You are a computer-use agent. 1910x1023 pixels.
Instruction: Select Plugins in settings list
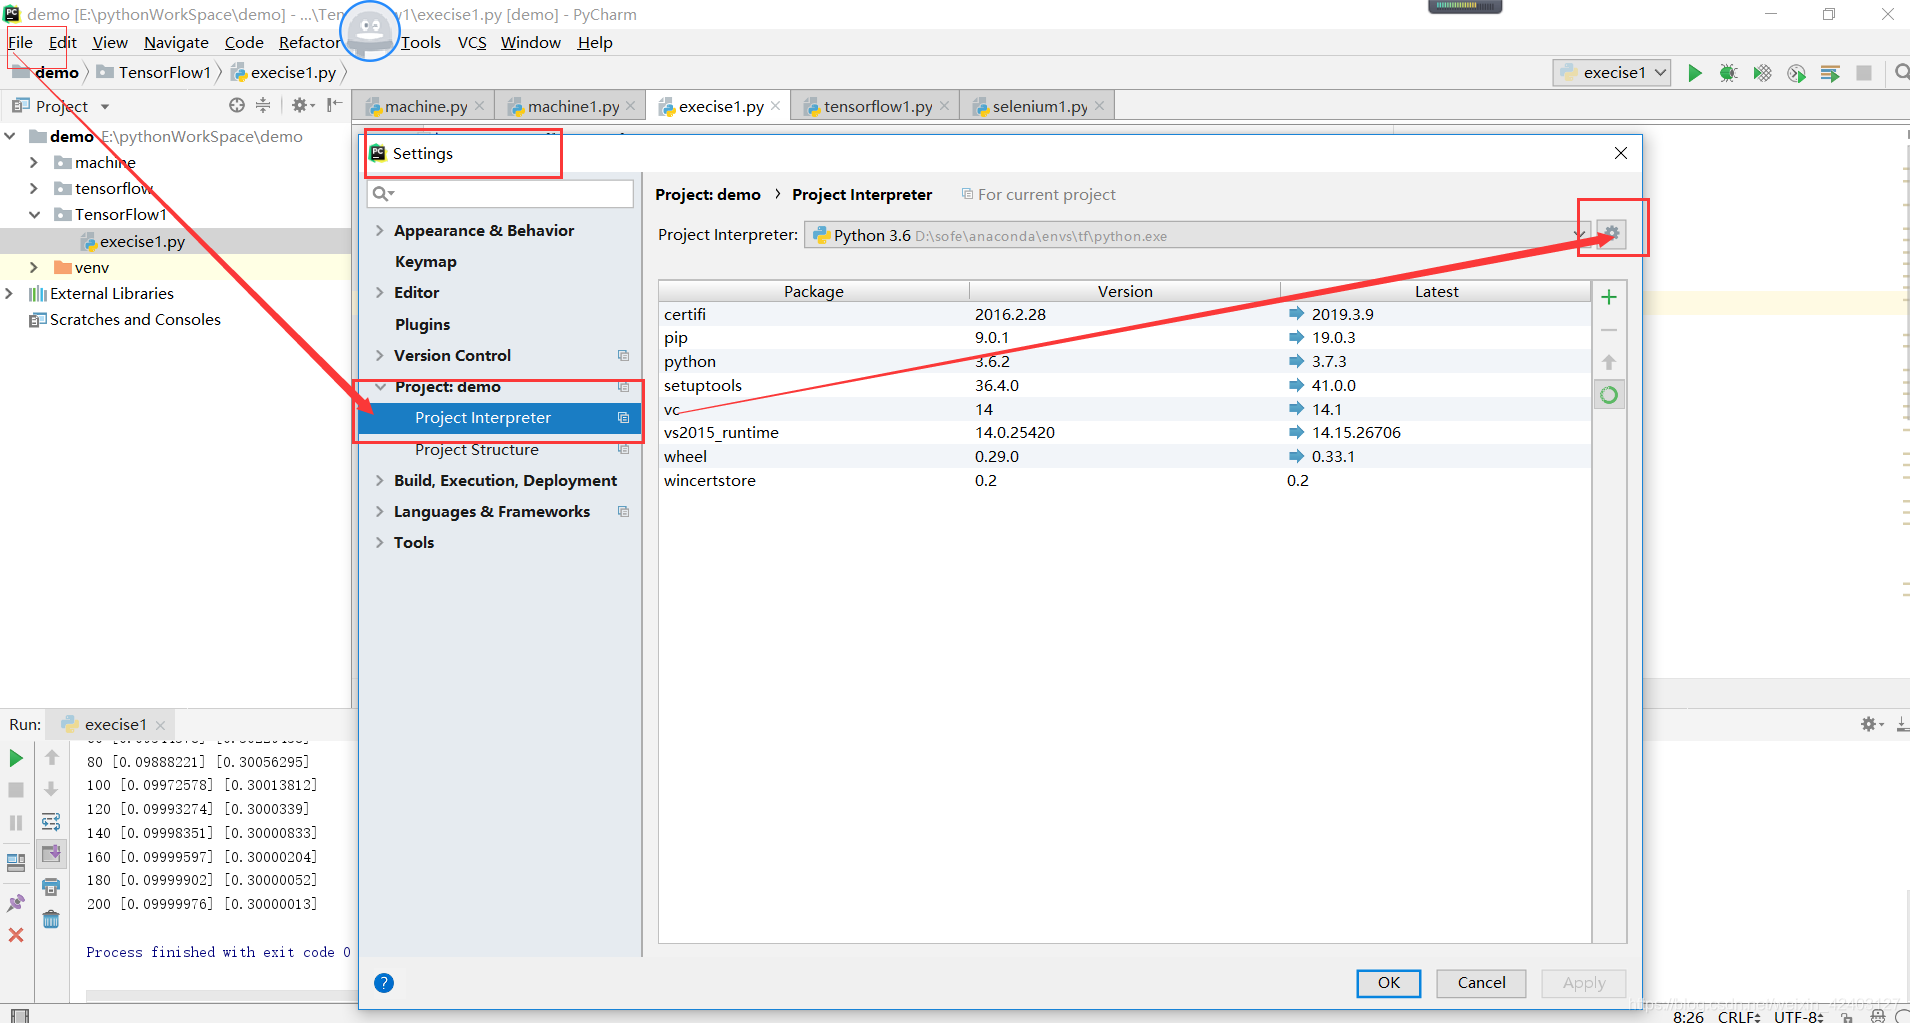tap(422, 324)
